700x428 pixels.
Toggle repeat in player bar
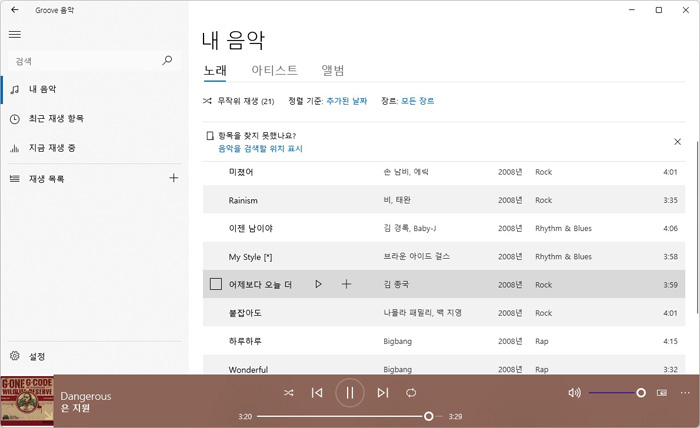click(411, 393)
